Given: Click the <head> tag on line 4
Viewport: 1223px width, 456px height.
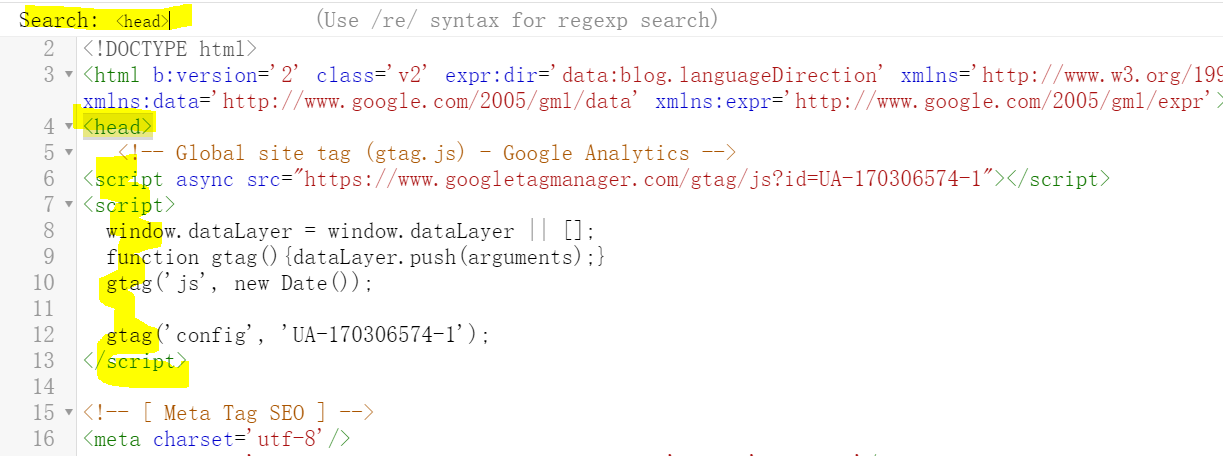Looking at the screenshot, I should click(x=118, y=127).
